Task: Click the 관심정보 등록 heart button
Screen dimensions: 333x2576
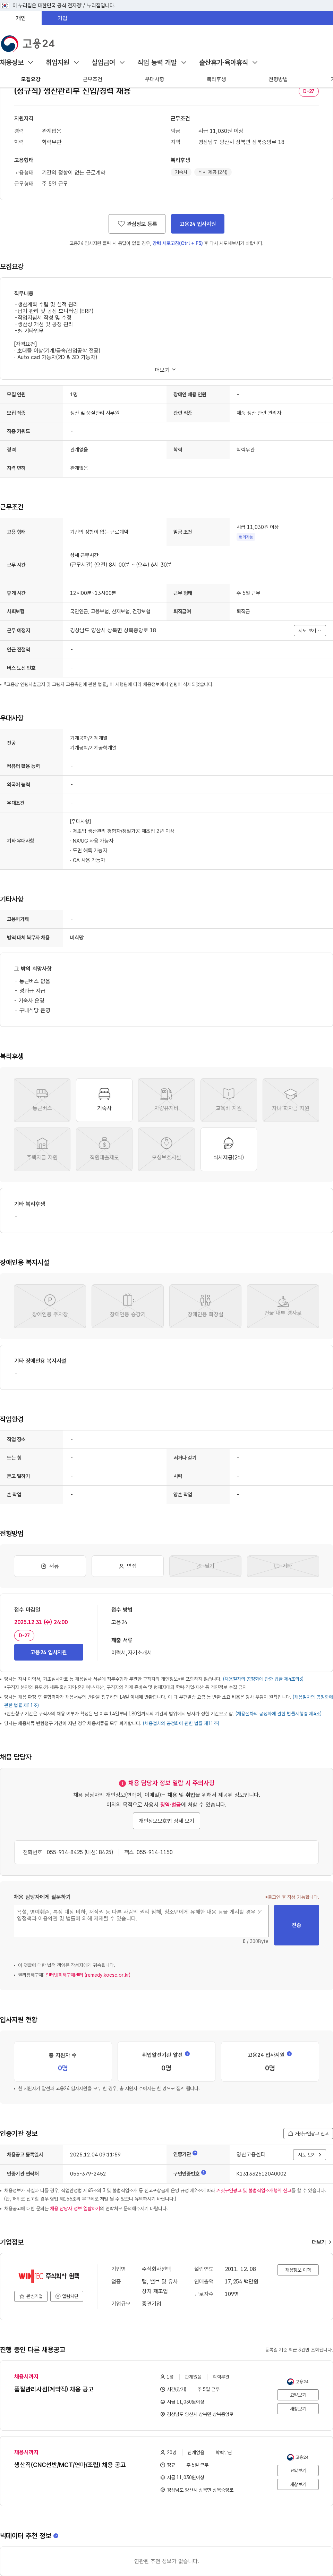Action: tap(137, 224)
